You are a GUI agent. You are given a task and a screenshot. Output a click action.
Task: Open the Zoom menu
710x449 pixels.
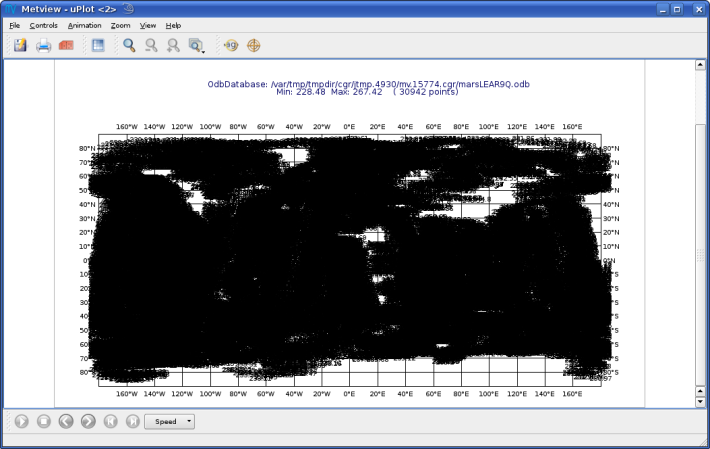point(120,25)
